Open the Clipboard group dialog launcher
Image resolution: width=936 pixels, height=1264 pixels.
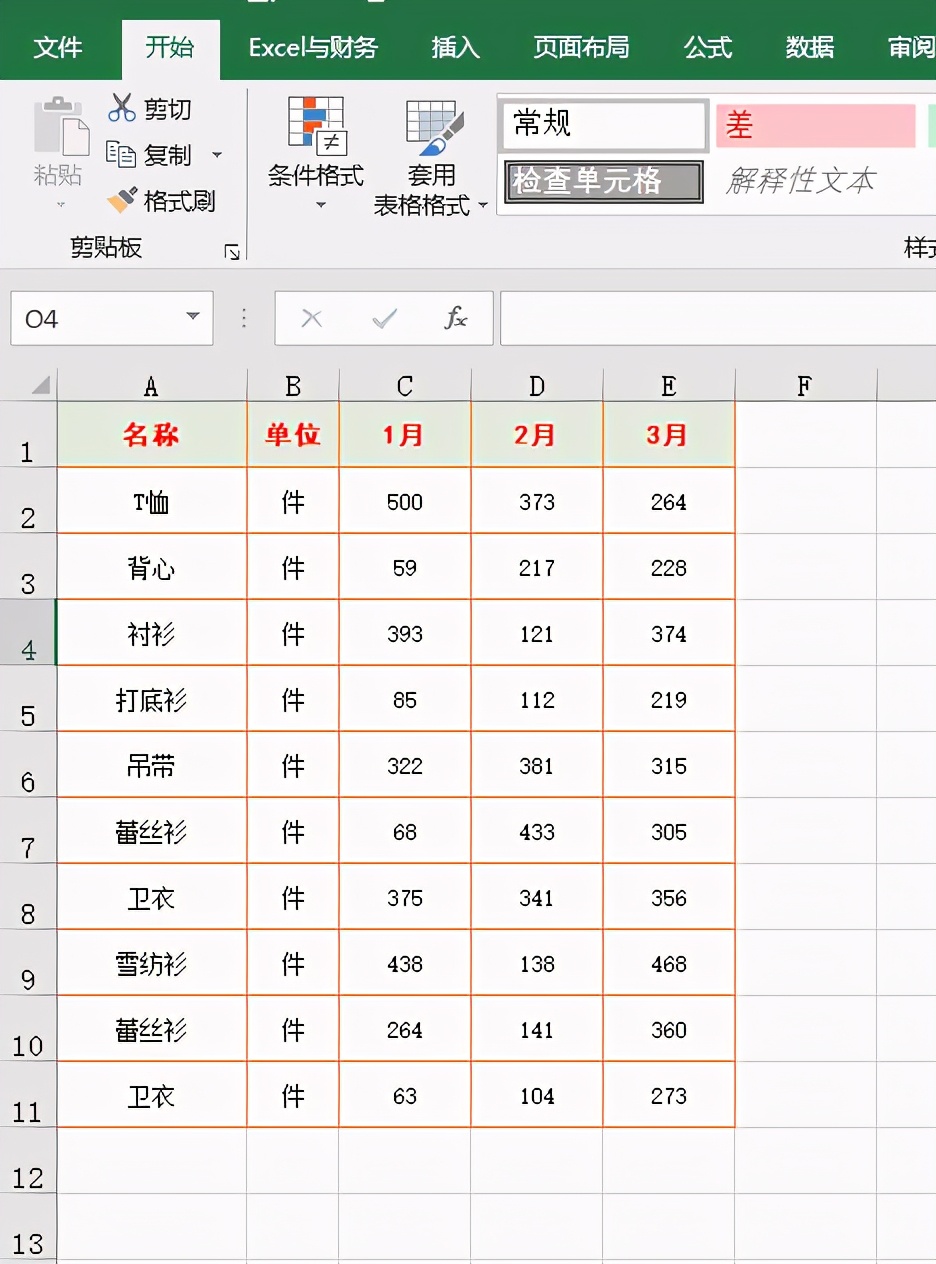pos(232,252)
